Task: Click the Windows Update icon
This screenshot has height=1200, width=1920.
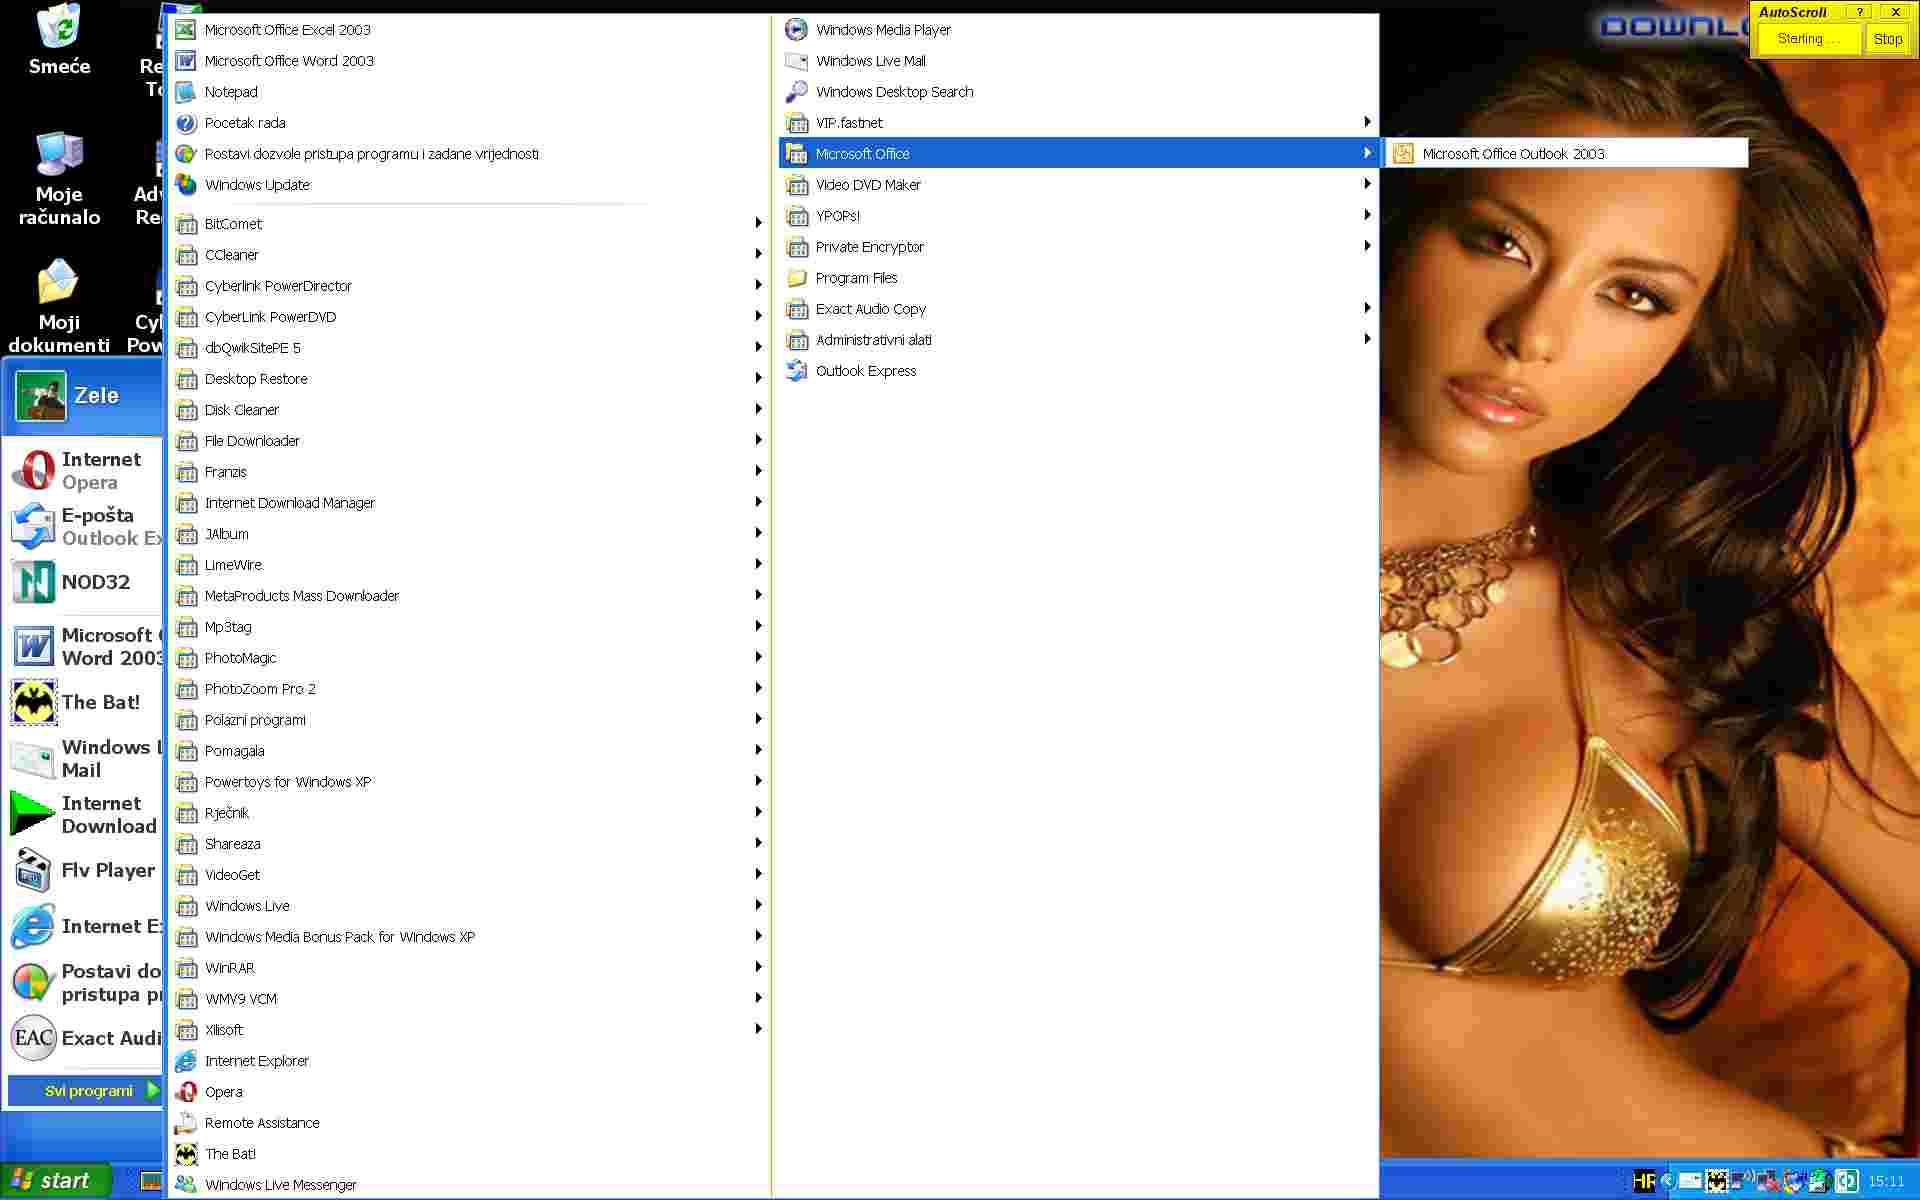Action: [186, 185]
